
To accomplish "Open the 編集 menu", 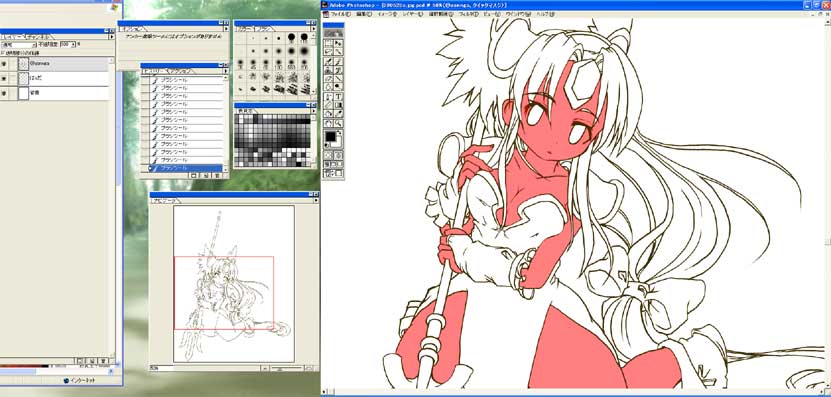I will 365,14.
